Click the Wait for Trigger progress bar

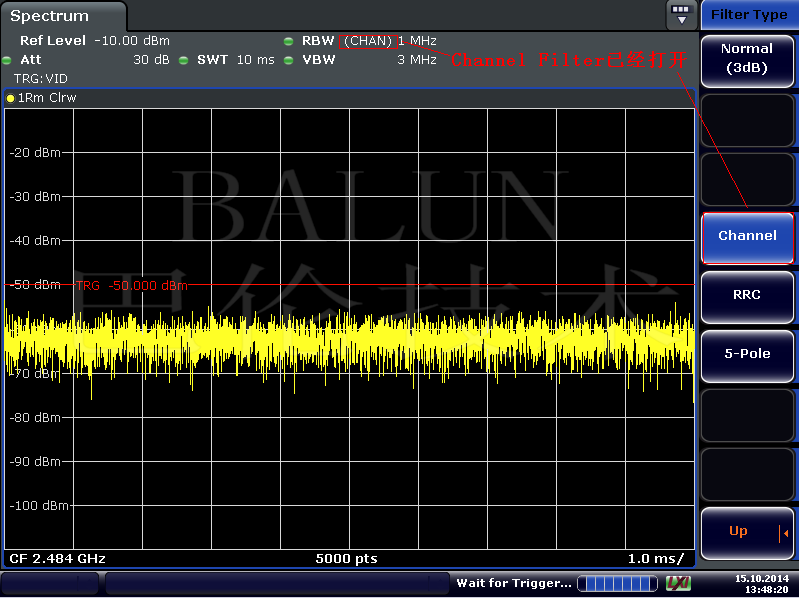click(617, 583)
